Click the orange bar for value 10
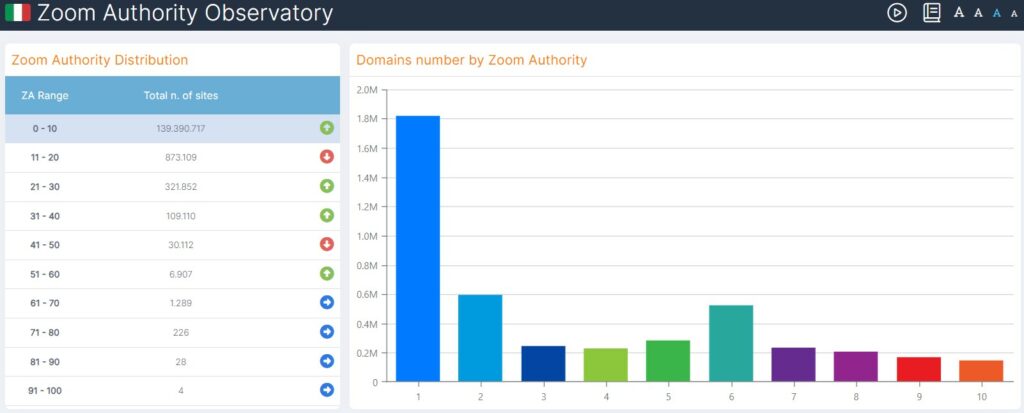This screenshot has height=413, width=1024. click(981, 370)
